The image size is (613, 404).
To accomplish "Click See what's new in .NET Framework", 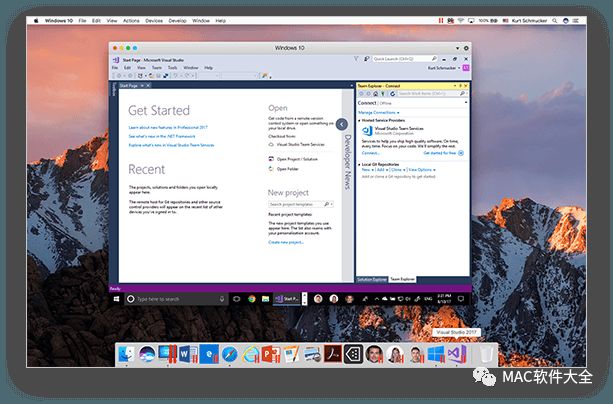I will pos(162,136).
